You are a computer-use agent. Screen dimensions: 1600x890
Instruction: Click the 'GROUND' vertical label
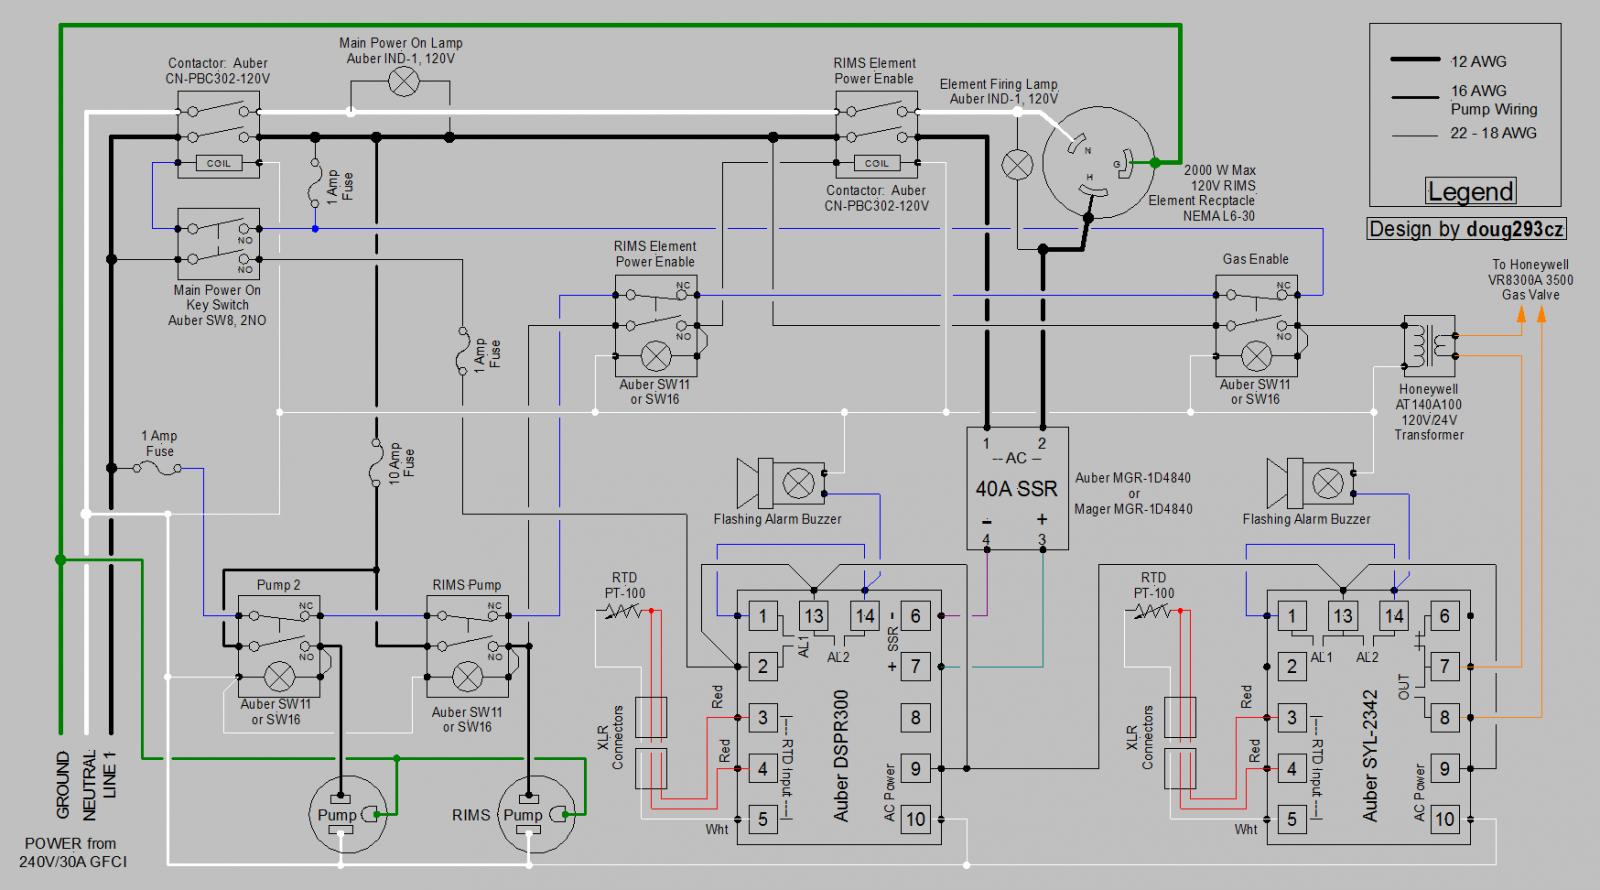click(62, 785)
